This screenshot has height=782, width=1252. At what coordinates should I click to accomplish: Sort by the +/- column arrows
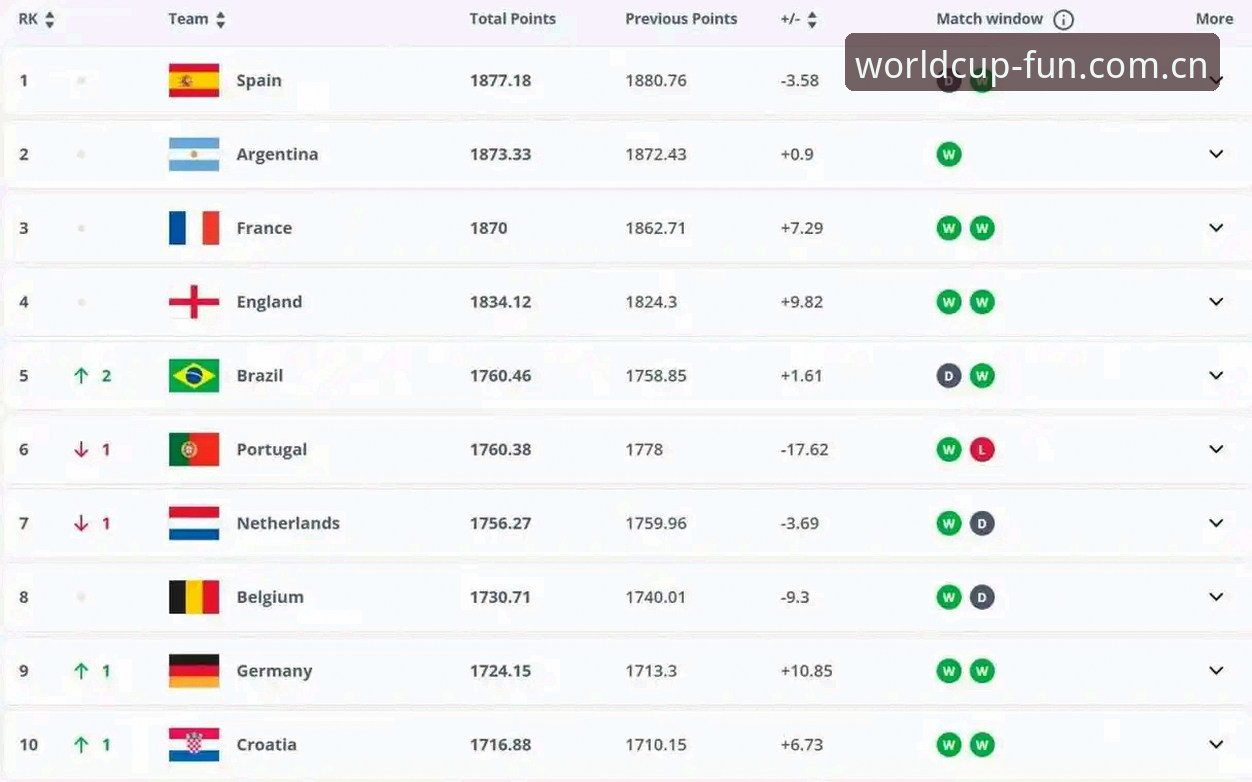[x=812, y=19]
